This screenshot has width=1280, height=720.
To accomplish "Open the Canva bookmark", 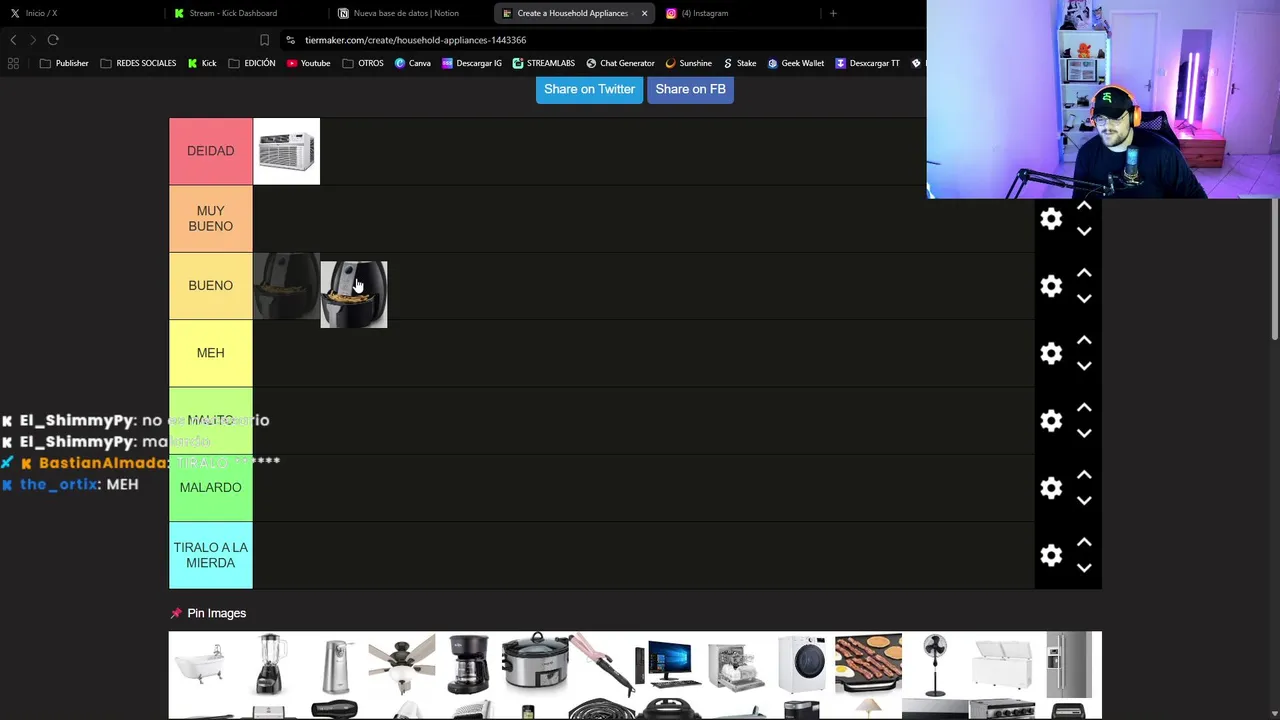I will (412, 63).
